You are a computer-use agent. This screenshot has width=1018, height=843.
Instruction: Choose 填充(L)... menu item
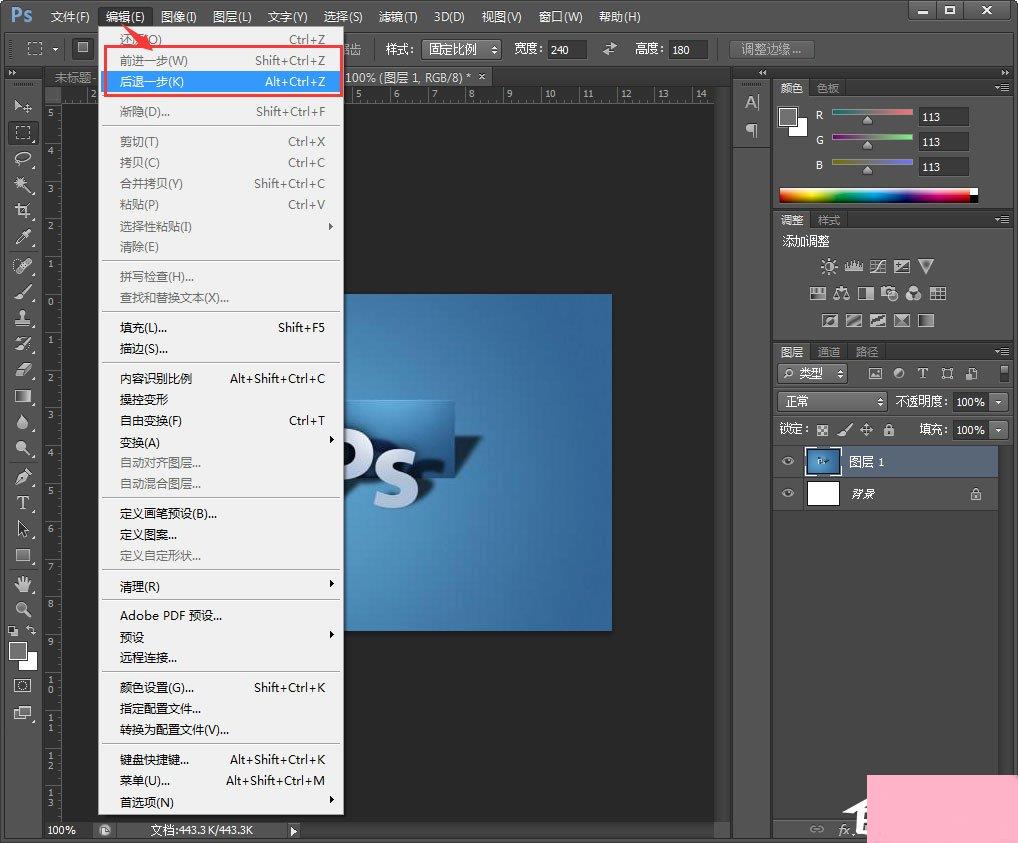click(x=221, y=327)
